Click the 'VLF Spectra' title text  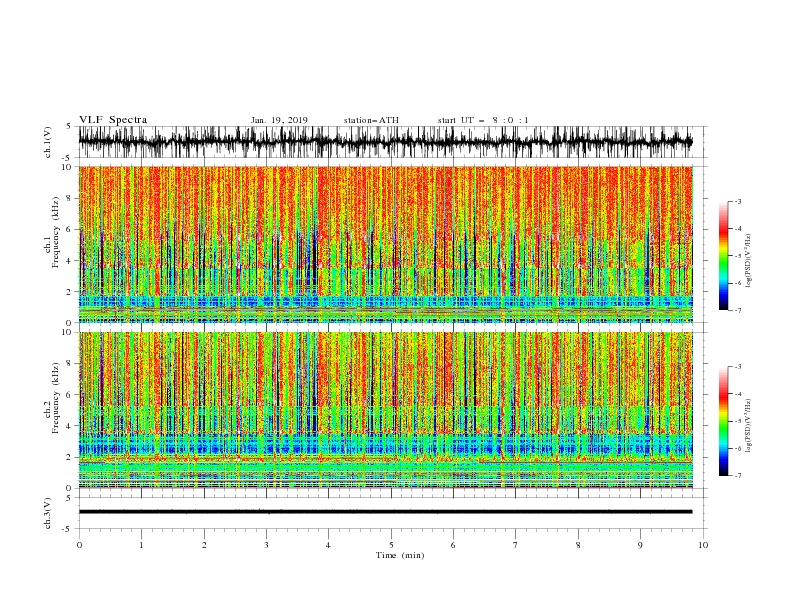pyautogui.click(x=113, y=120)
